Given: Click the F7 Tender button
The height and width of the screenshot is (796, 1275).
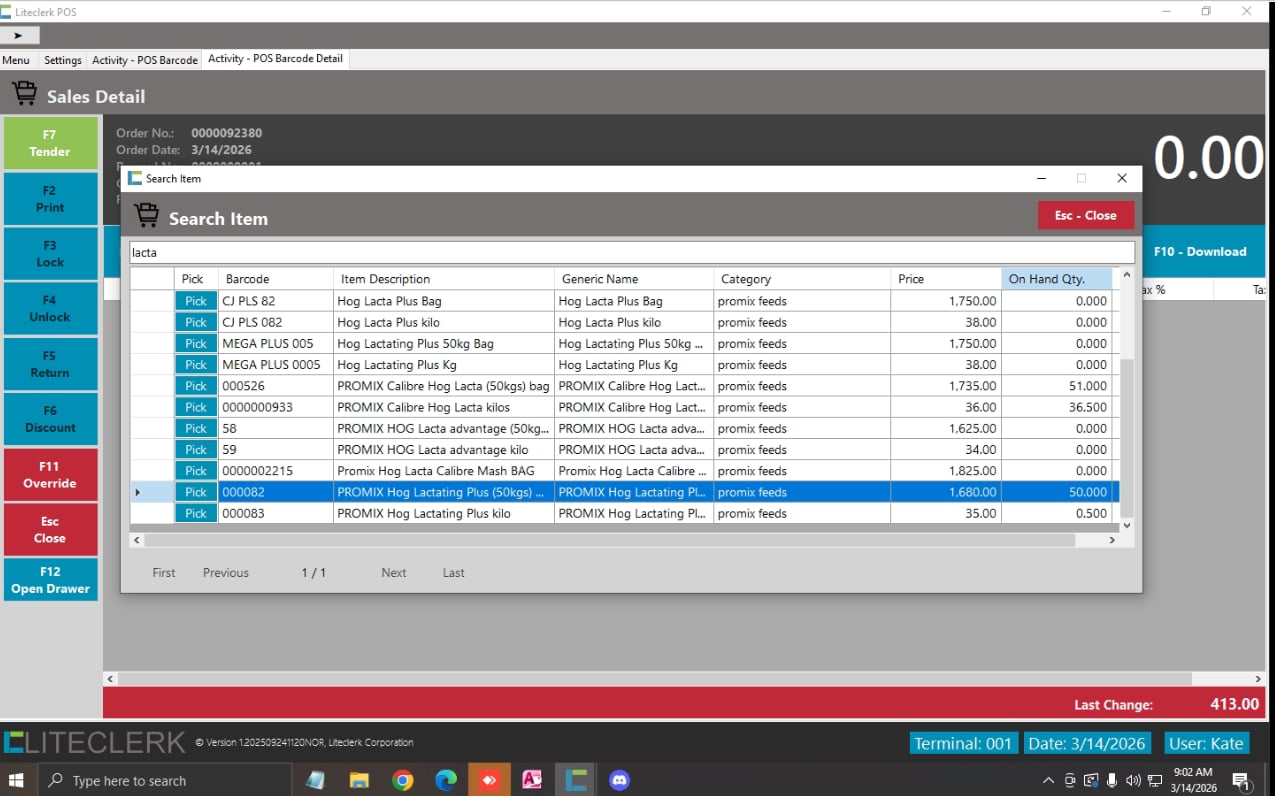Looking at the screenshot, I should [x=50, y=143].
